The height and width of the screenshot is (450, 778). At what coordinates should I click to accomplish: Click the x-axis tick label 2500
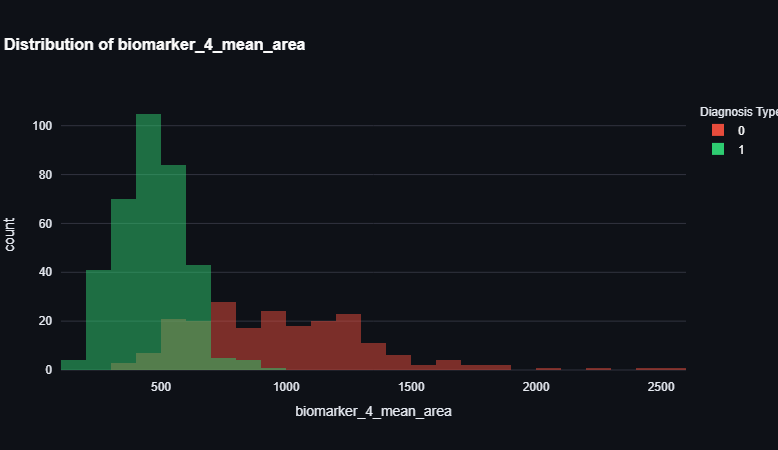point(660,386)
